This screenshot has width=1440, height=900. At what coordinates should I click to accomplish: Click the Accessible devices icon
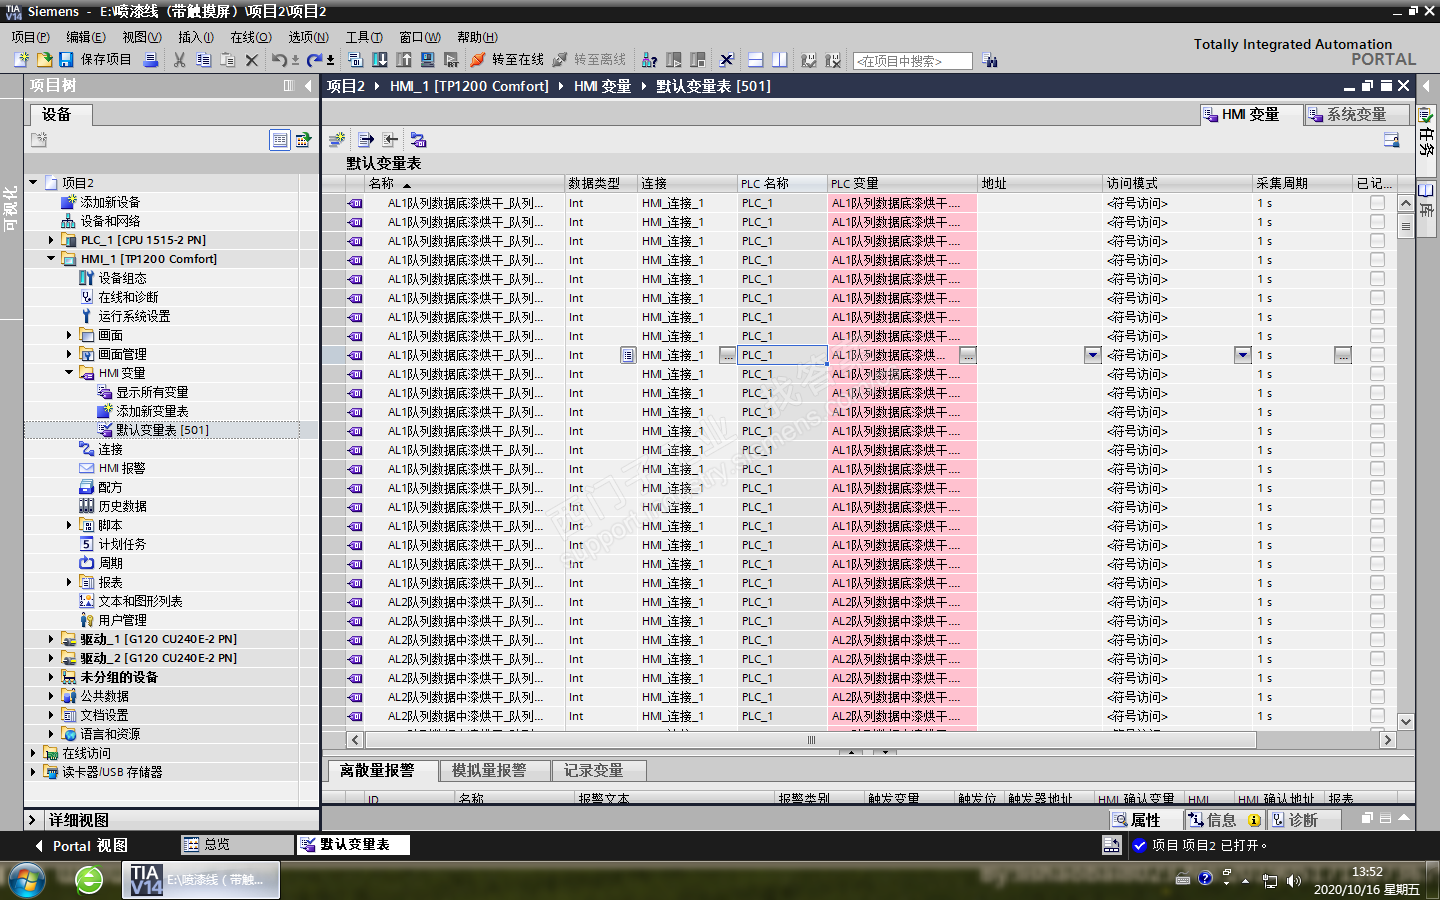[x=650, y=60]
